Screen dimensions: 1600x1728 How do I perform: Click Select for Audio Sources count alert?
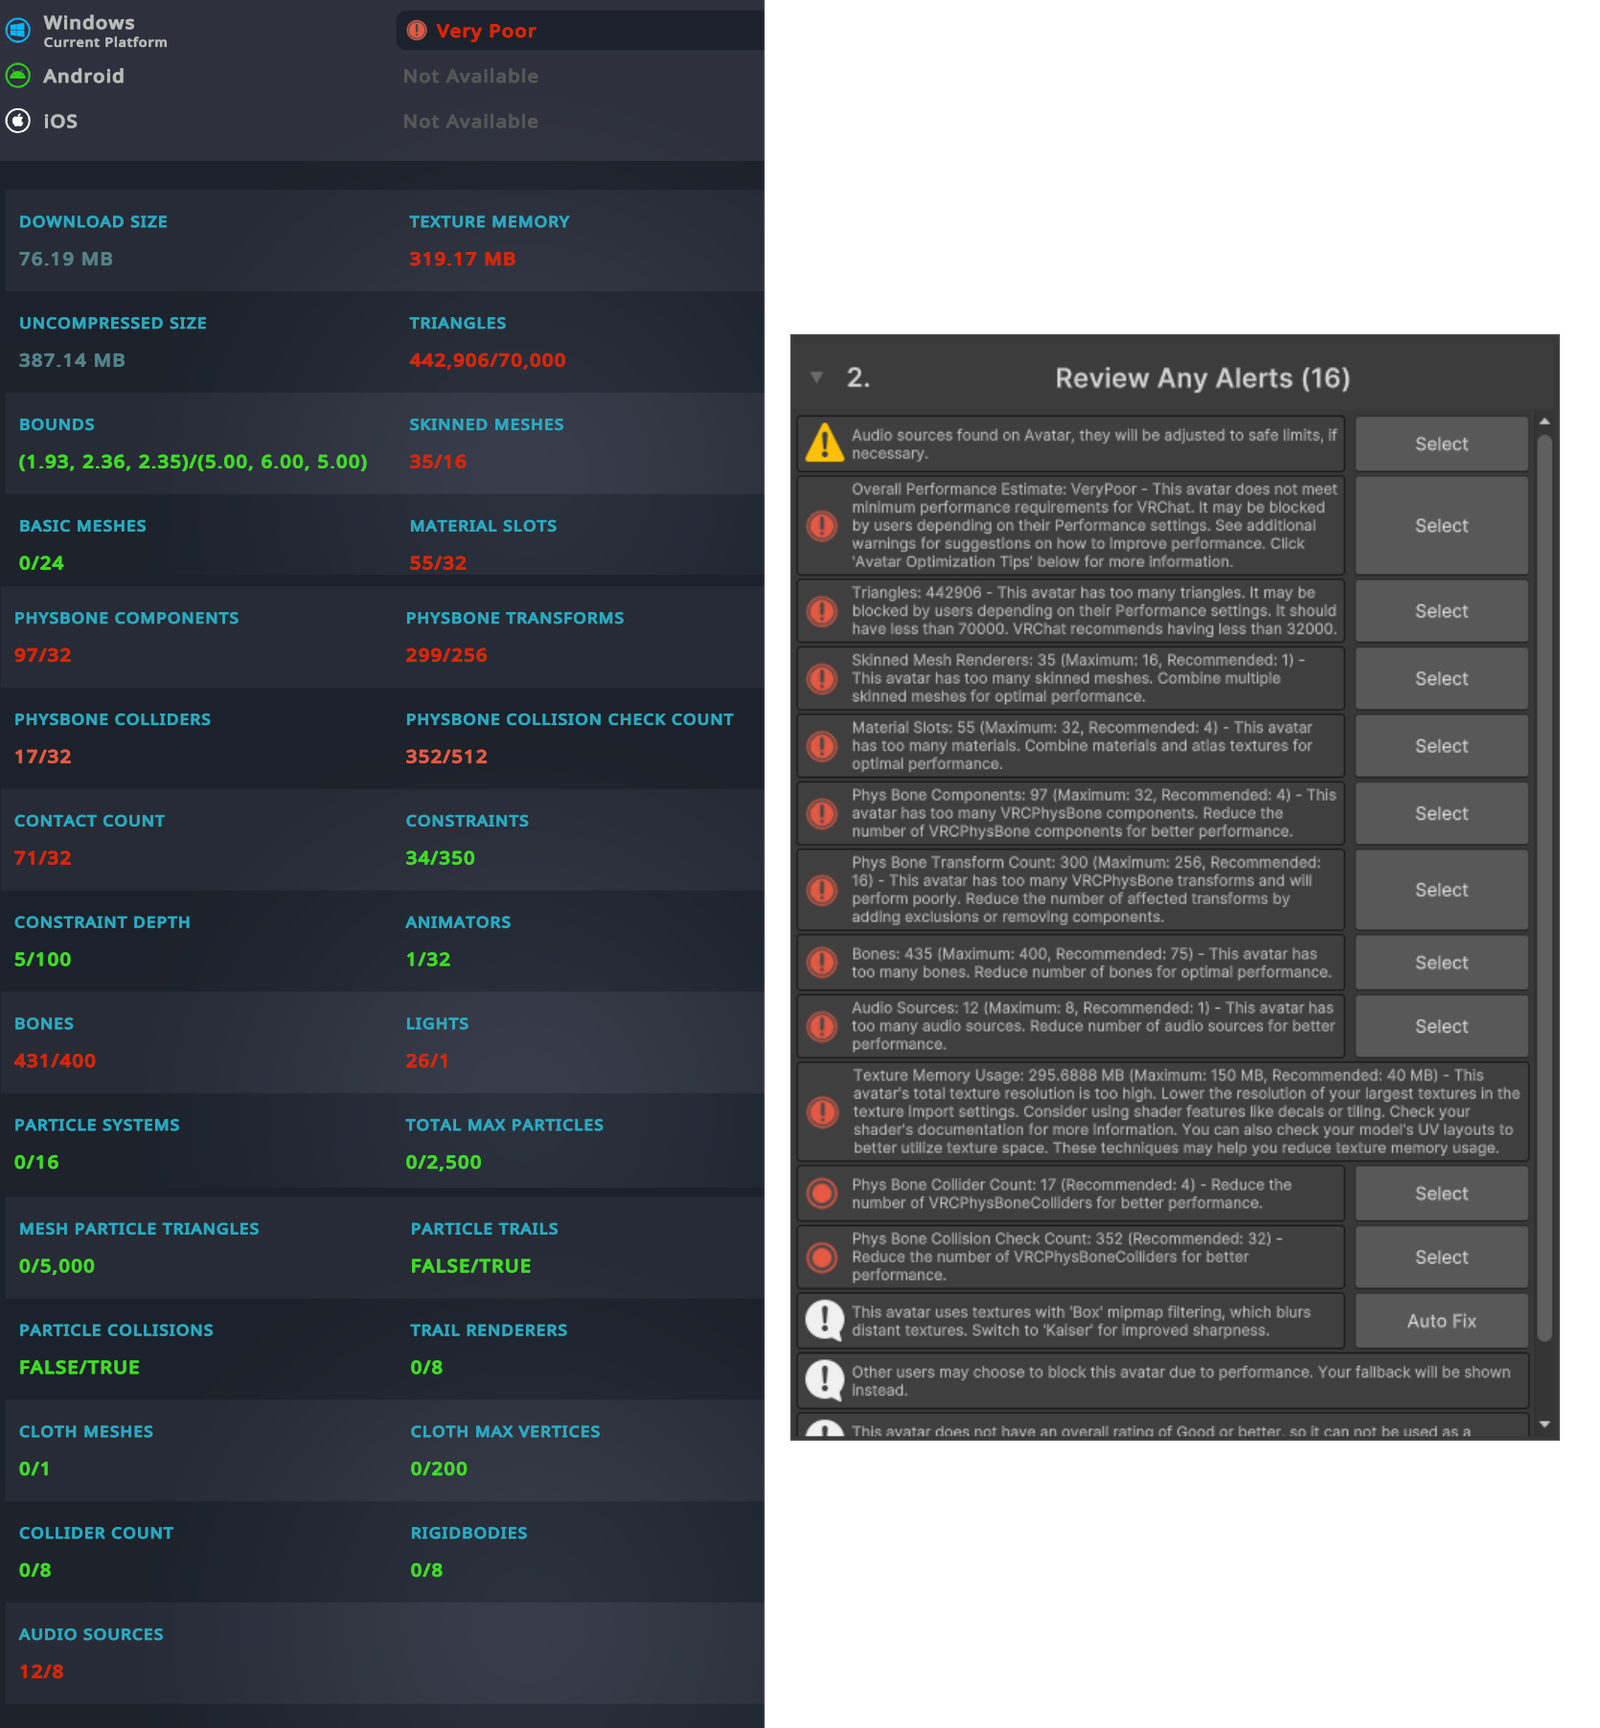point(1441,1026)
